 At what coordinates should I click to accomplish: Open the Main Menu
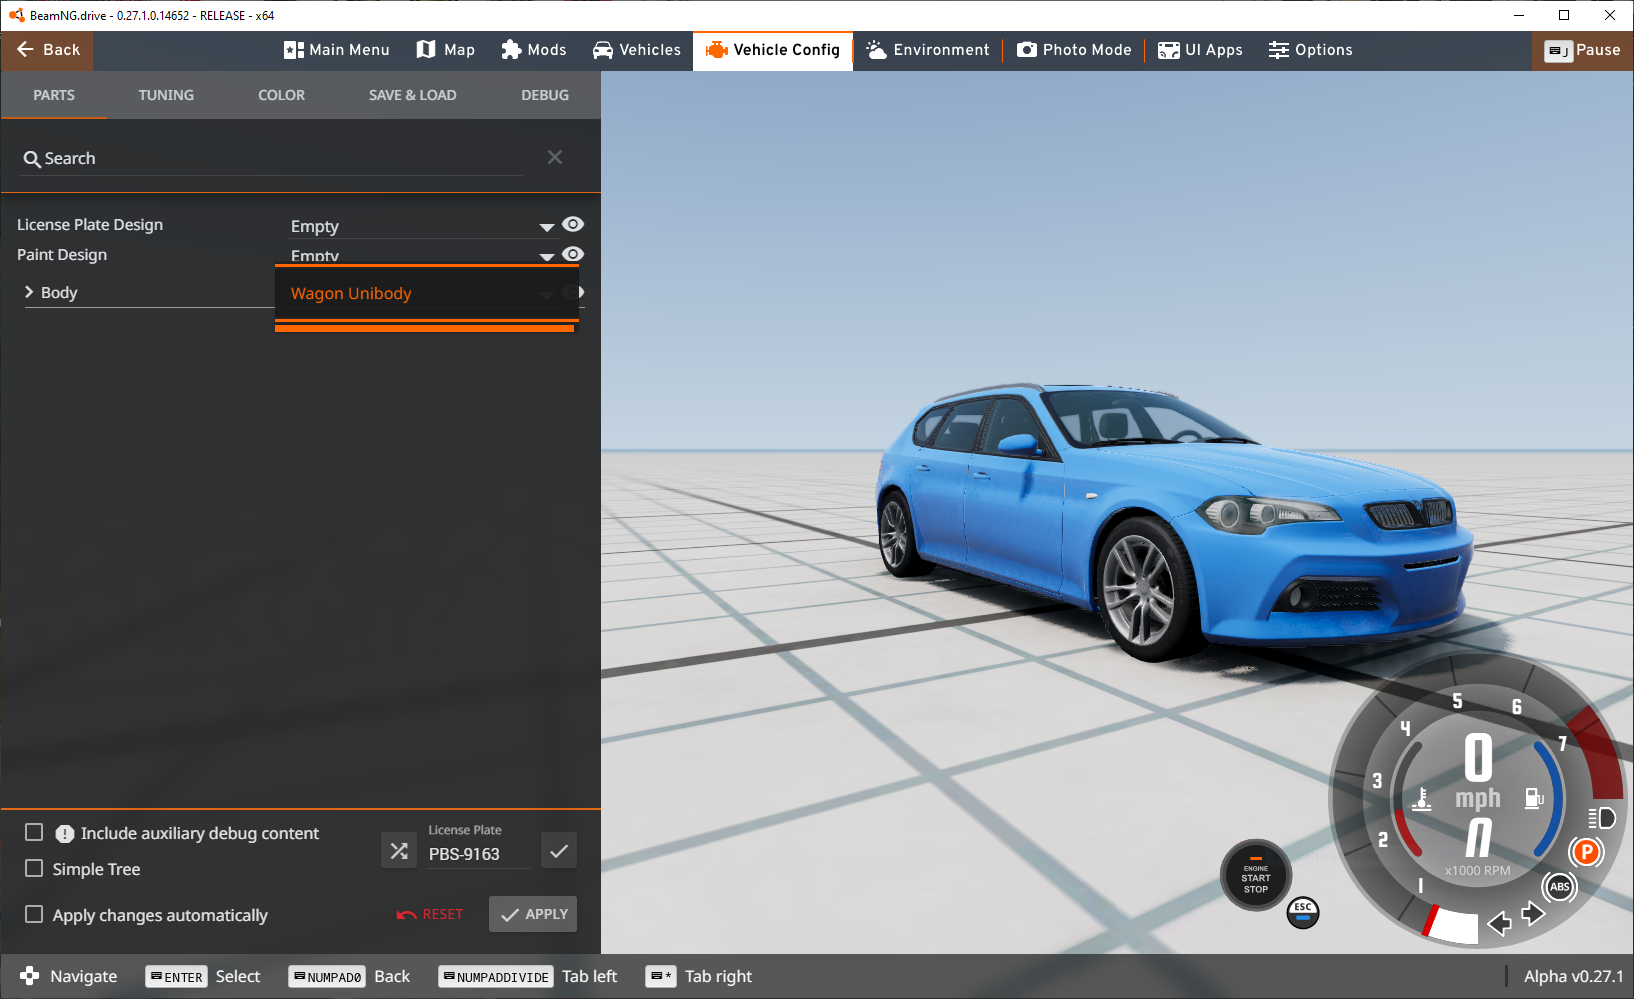pos(336,50)
